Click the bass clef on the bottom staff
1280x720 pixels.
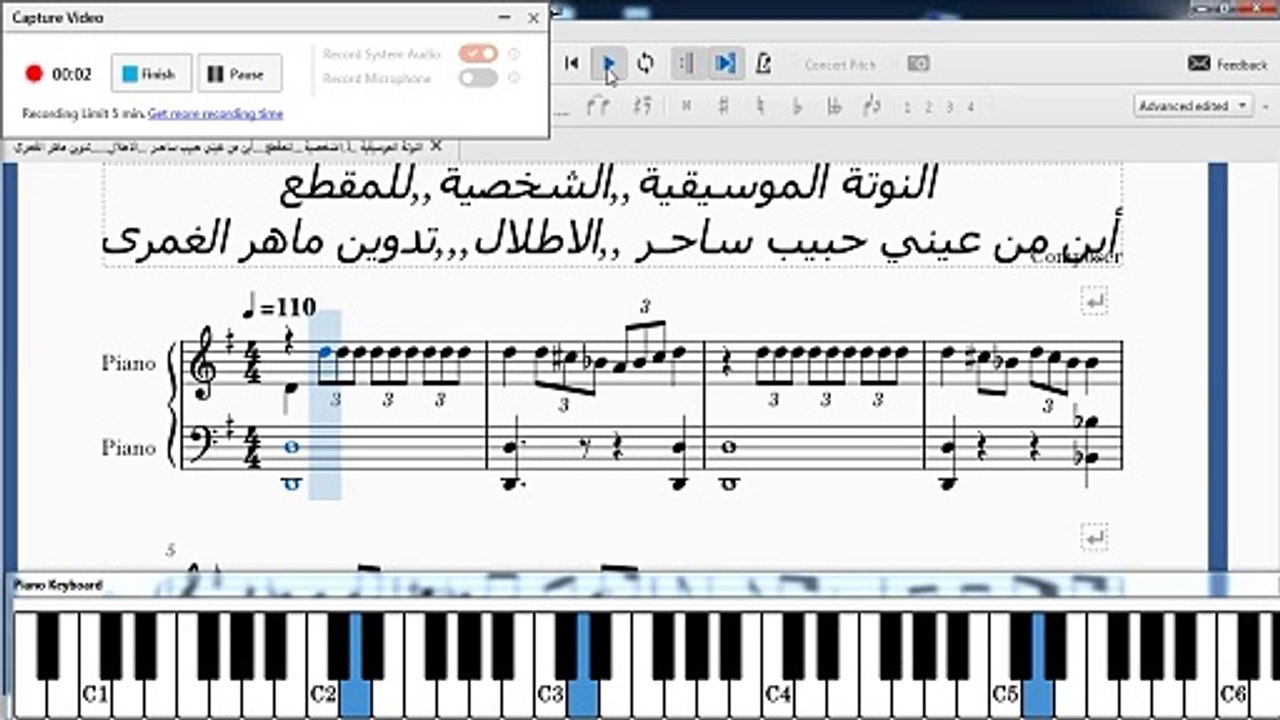click(x=204, y=443)
